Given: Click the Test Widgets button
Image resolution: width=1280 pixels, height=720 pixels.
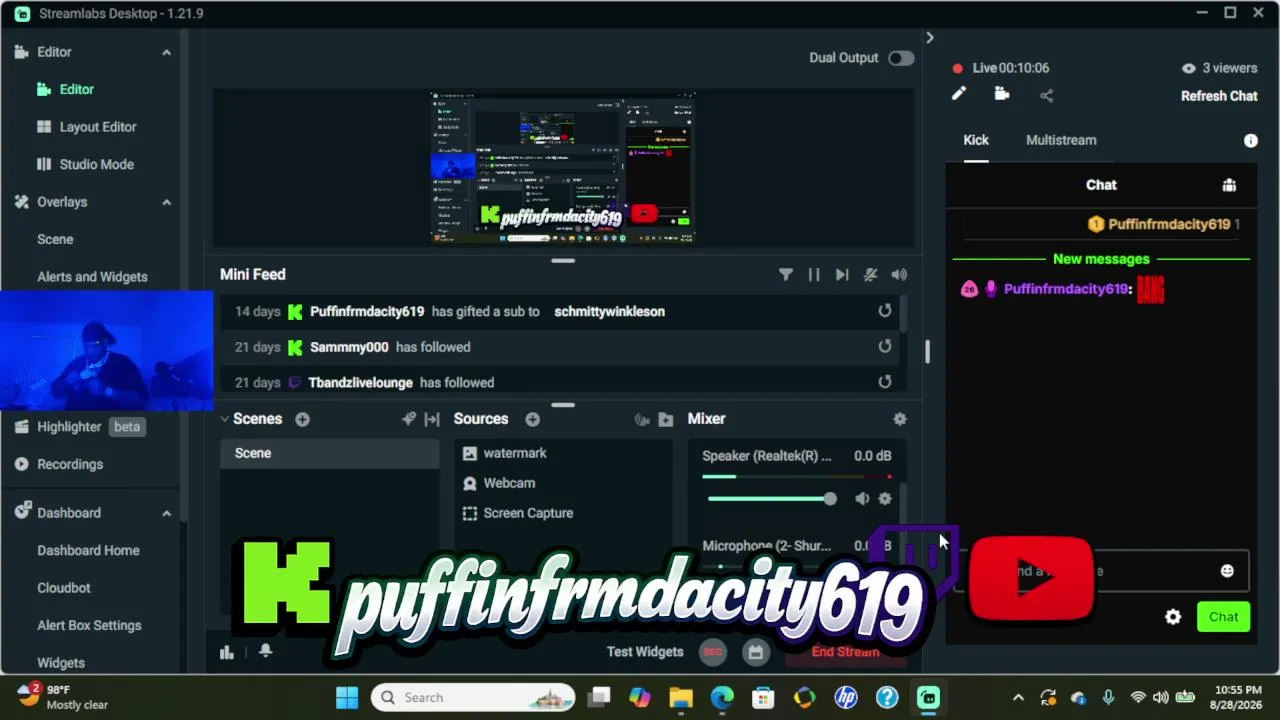Looking at the screenshot, I should point(645,652).
